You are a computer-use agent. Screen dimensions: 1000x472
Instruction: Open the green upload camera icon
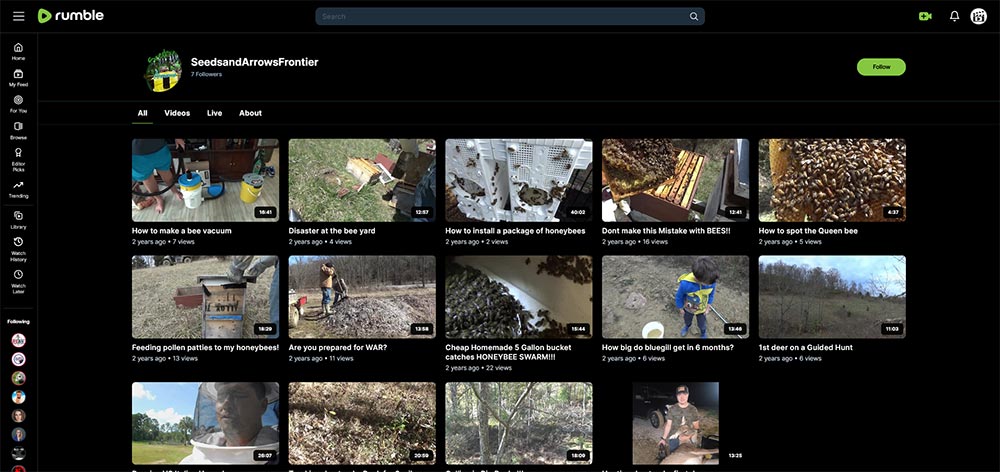[x=925, y=17]
